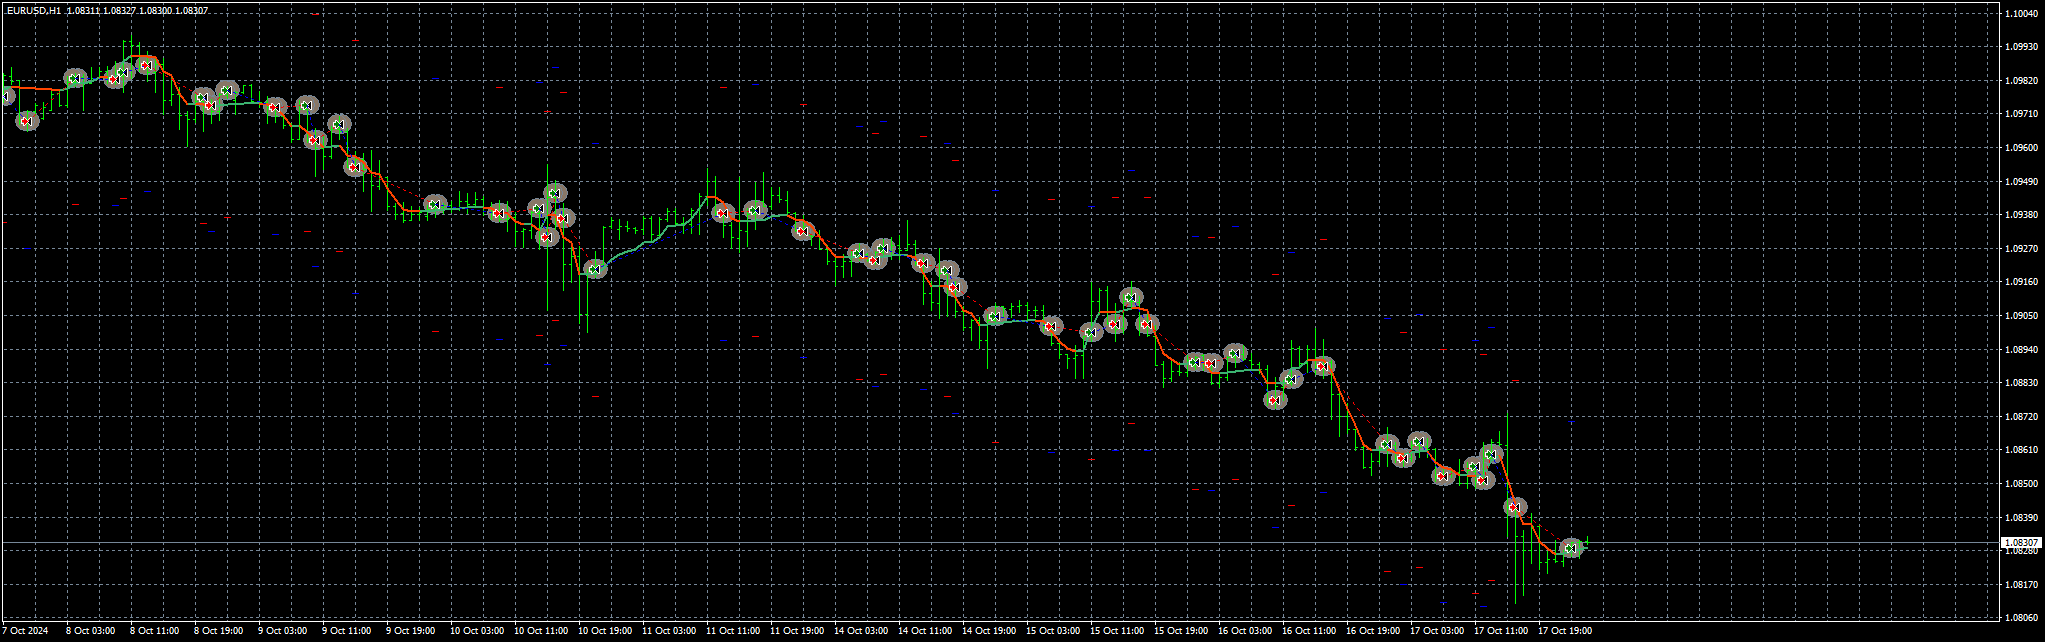
Task: Click the 17 Oct 11:00 time label
Action: coord(1501,631)
